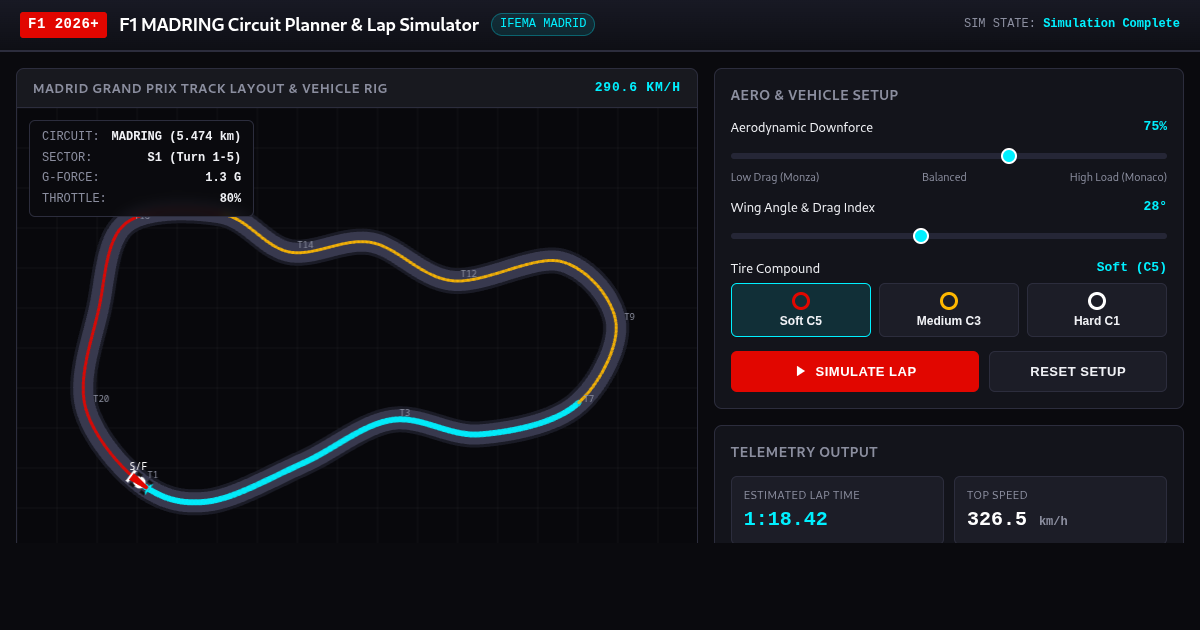This screenshot has width=1200, height=630.
Task: Set downforce slider at Low Drag (Monza) end
Action: 733,156
